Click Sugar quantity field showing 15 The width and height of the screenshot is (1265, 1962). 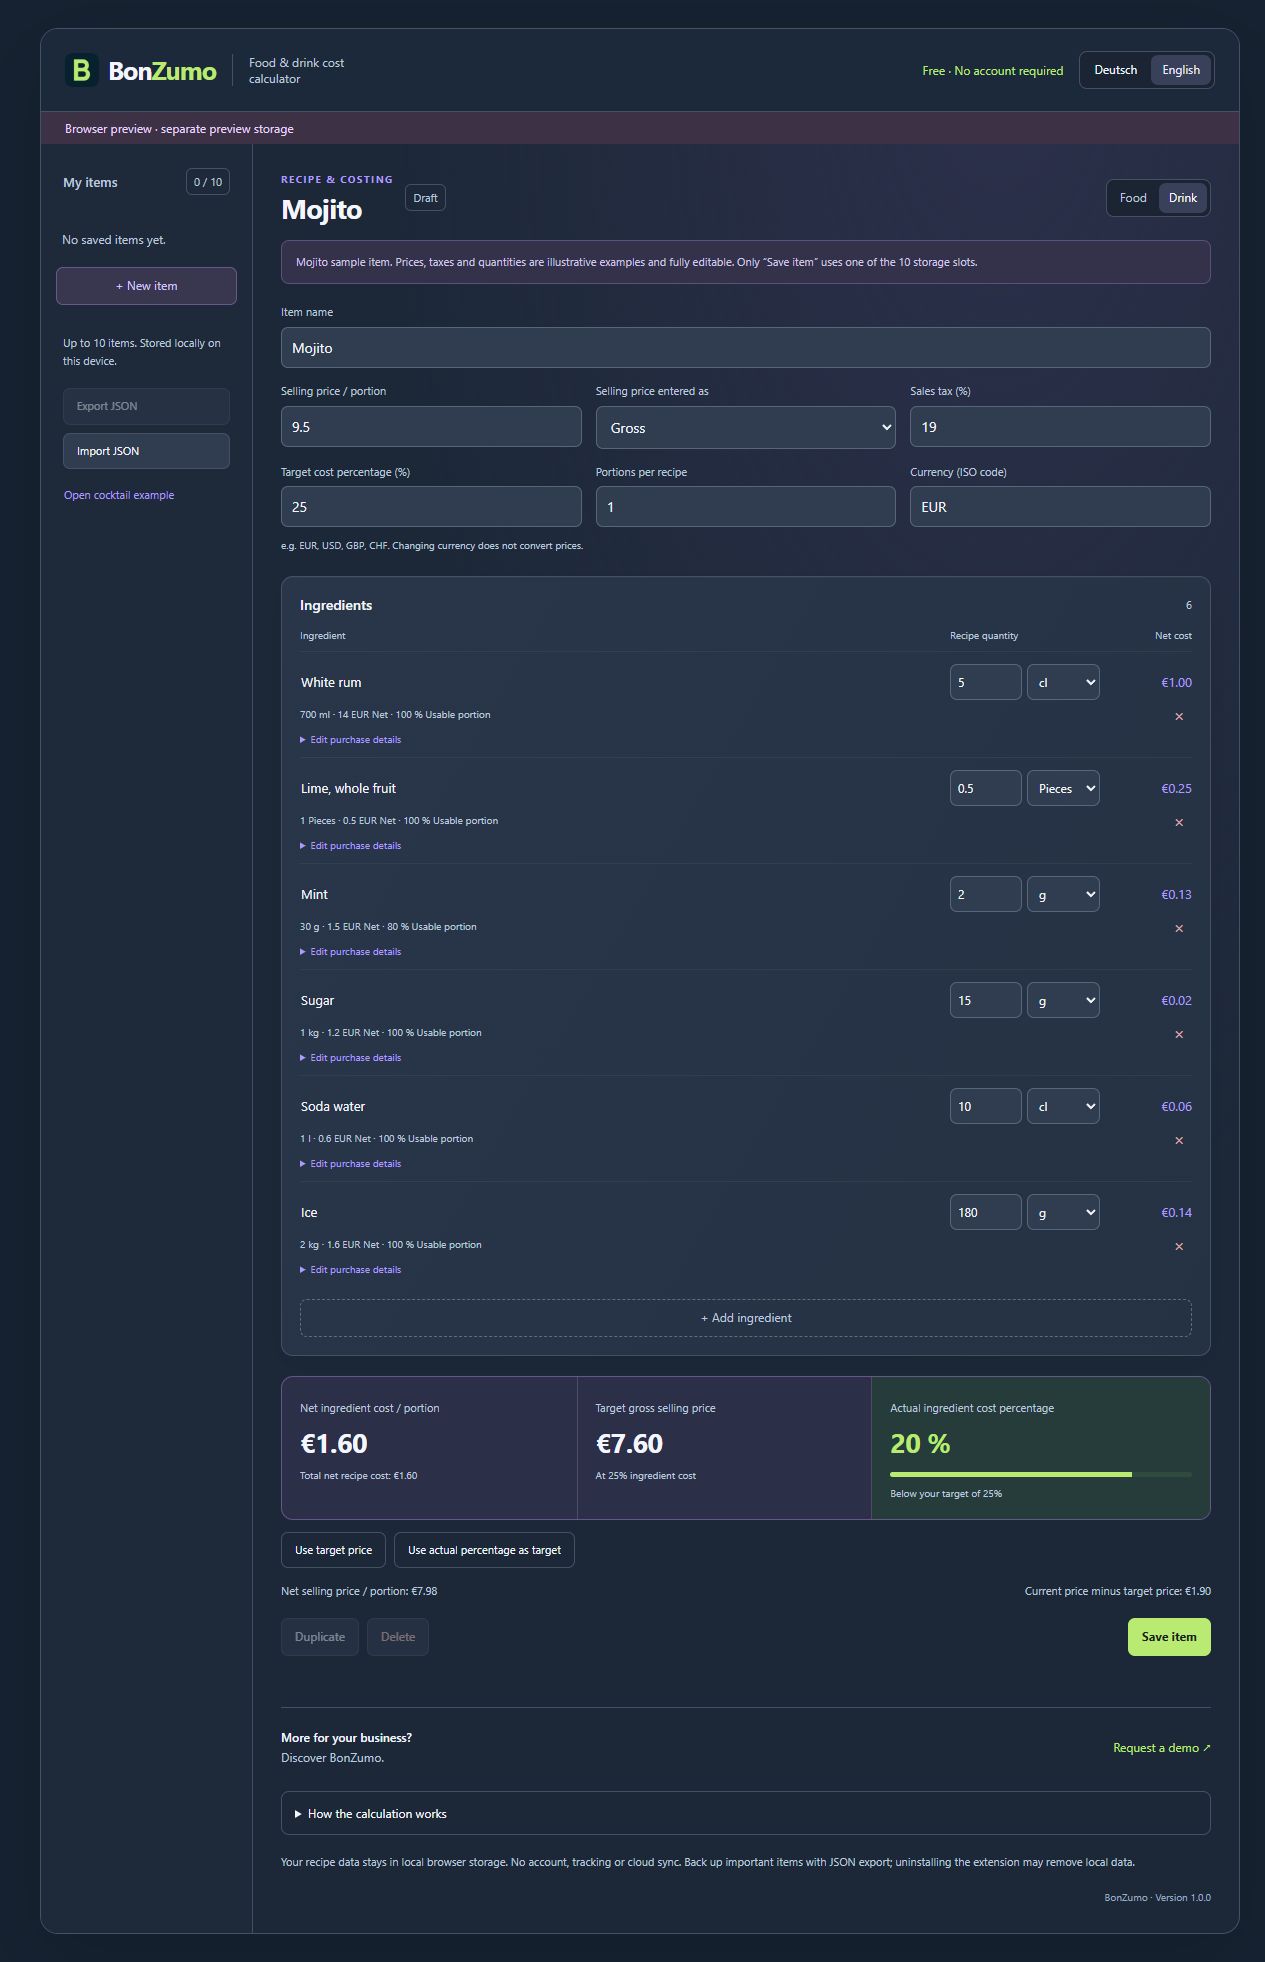[985, 1000]
